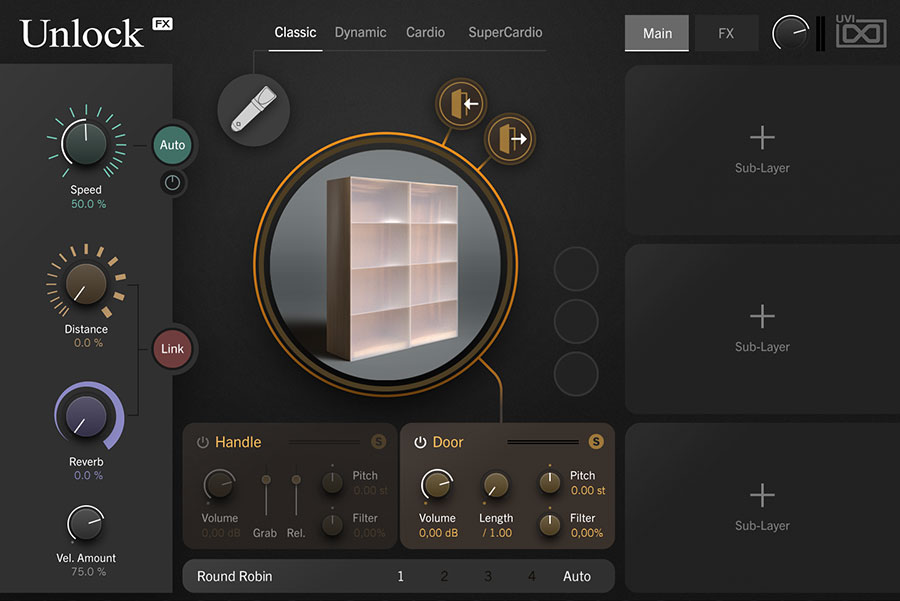Select Round Robin 3
This screenshot has width=900, height=601.
tap(487, 576)
